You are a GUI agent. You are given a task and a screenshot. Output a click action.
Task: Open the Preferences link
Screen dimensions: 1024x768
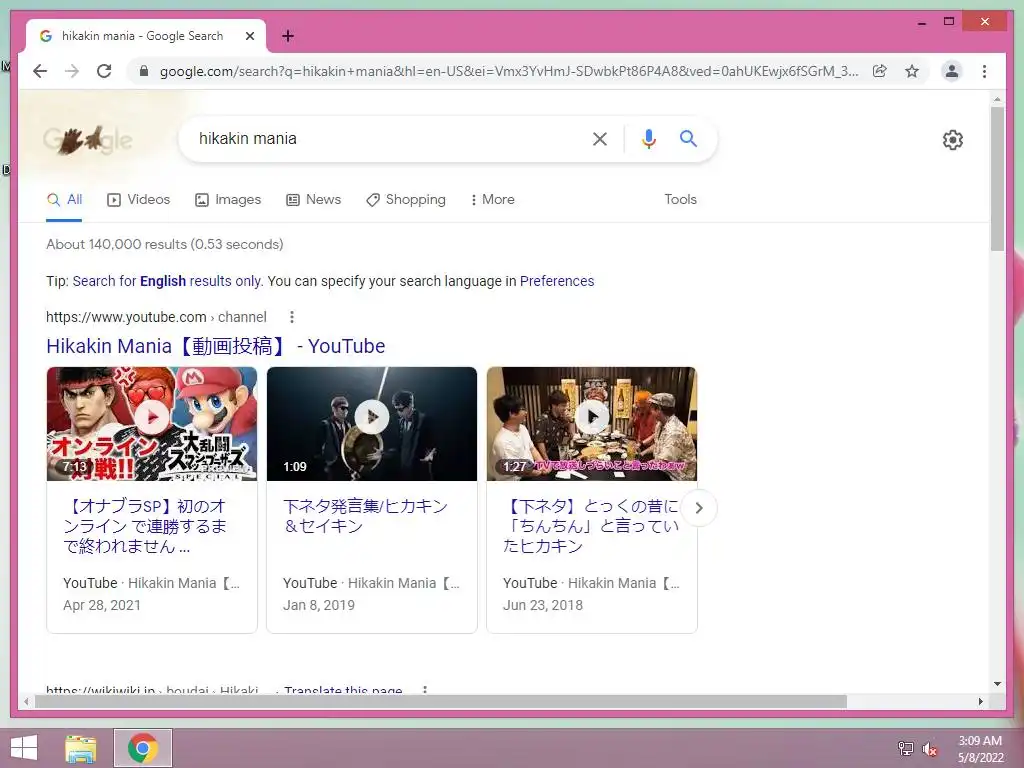click(x=557, y=281)
